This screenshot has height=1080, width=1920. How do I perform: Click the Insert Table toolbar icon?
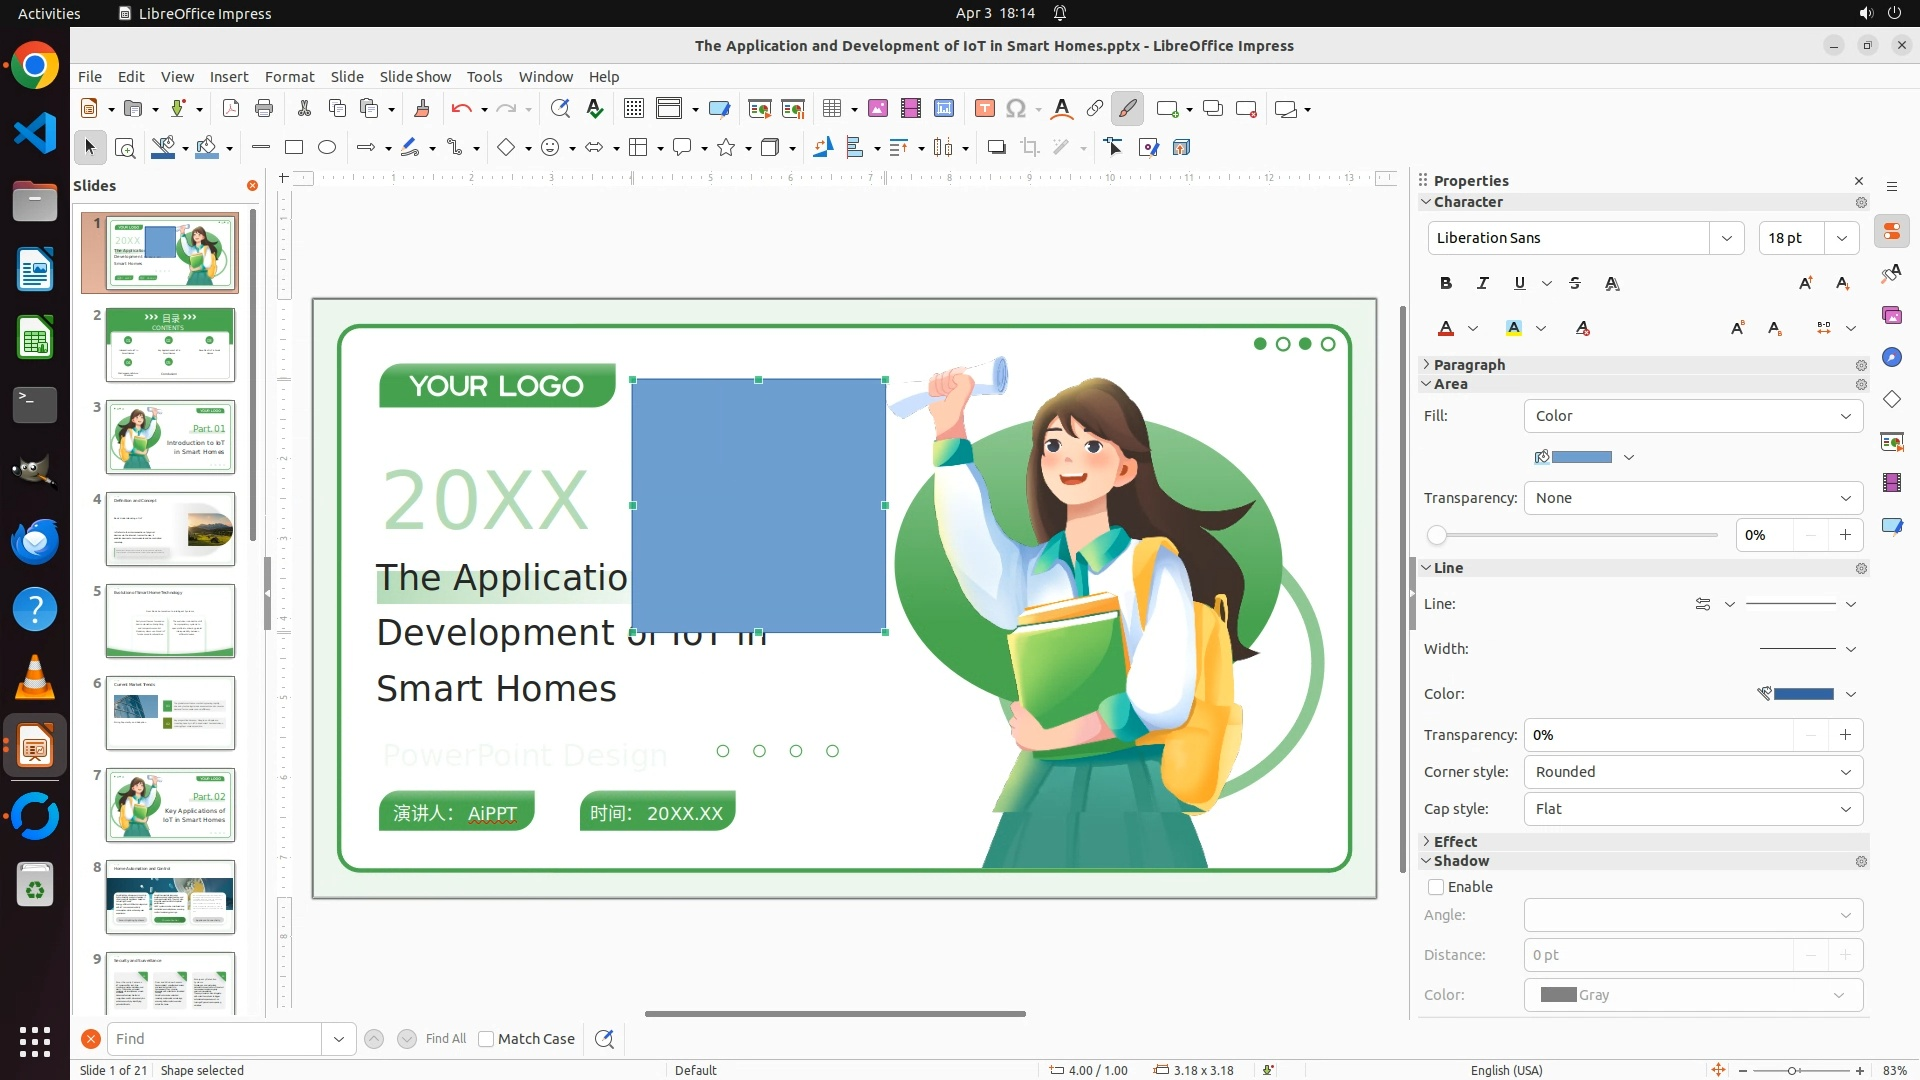832,109
